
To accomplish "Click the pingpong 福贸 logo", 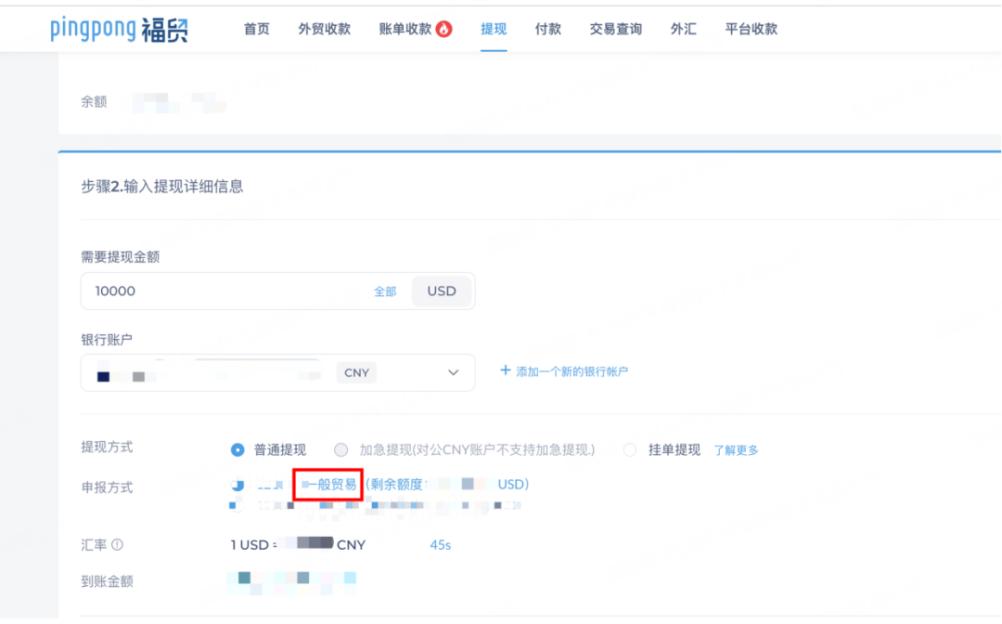I will click(119, 29).
